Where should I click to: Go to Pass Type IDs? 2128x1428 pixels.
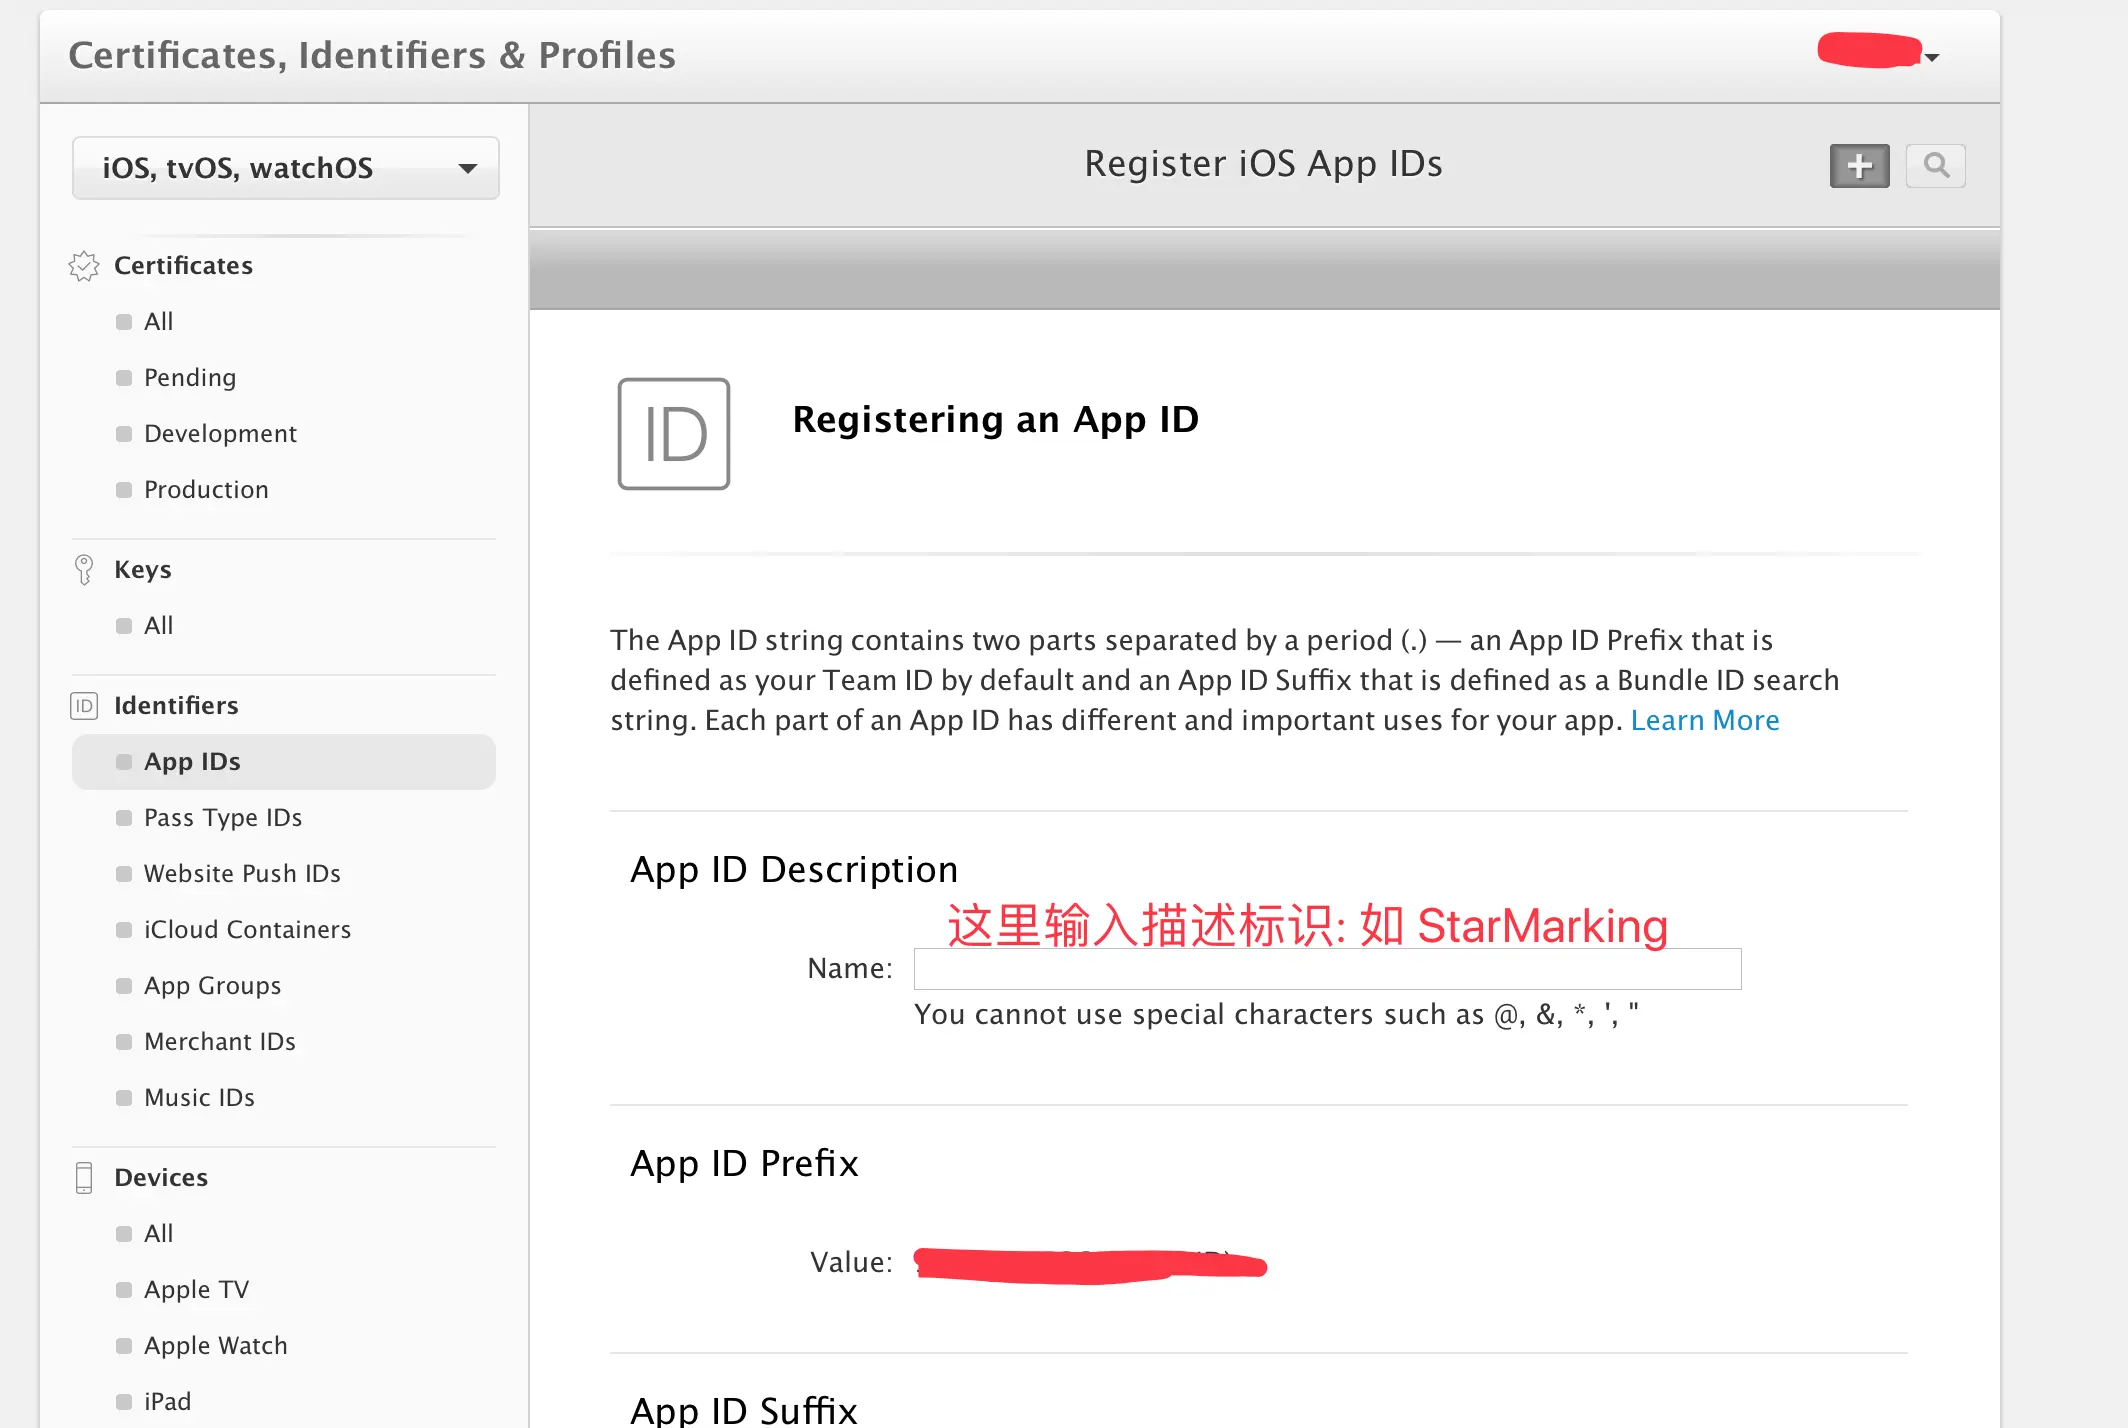[222, 818]
